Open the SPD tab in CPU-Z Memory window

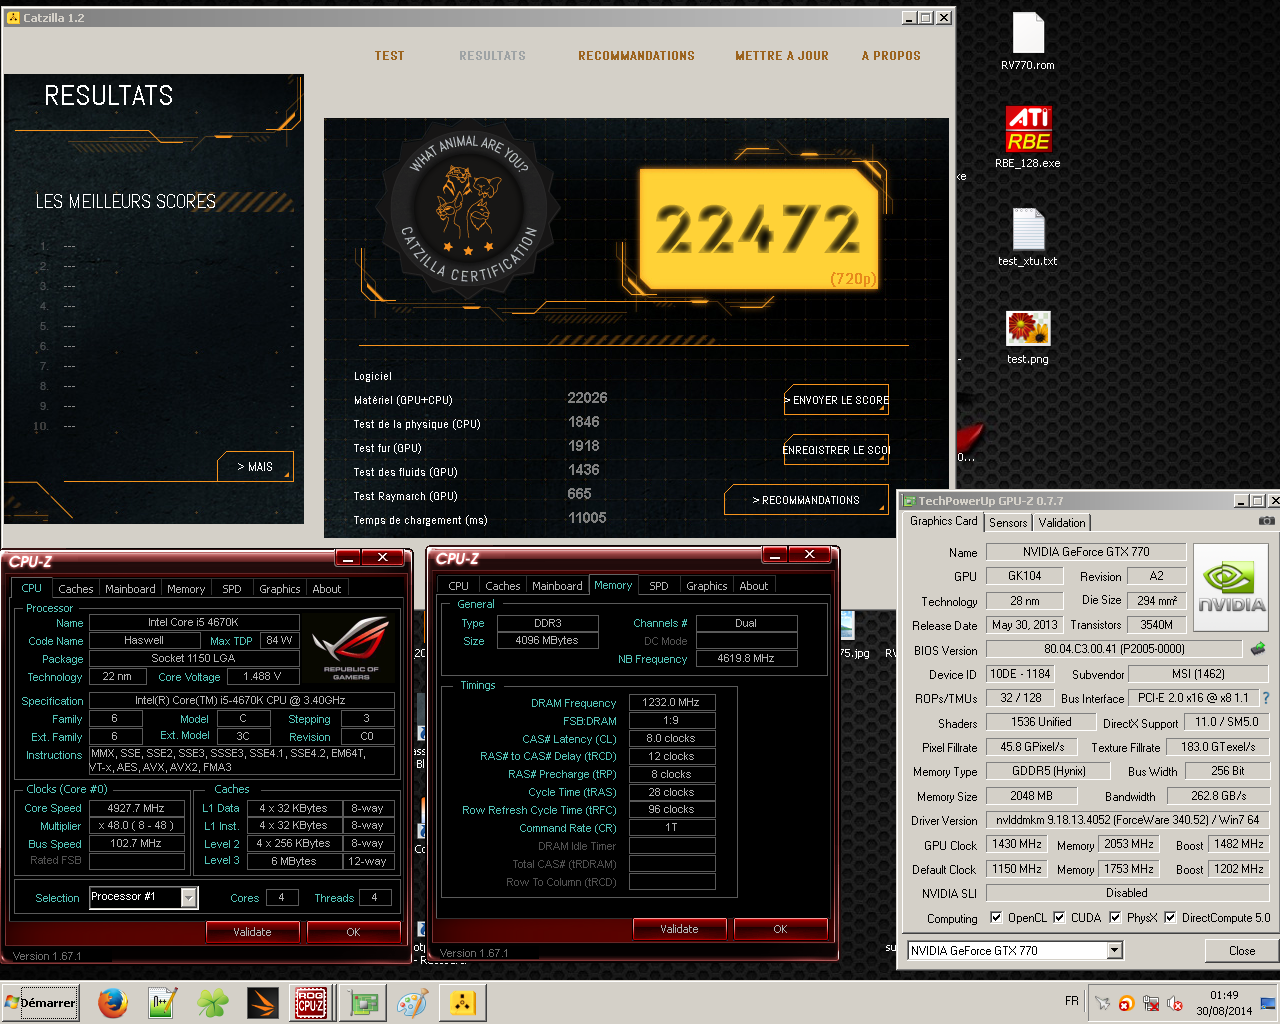click(x=659, y=586)
